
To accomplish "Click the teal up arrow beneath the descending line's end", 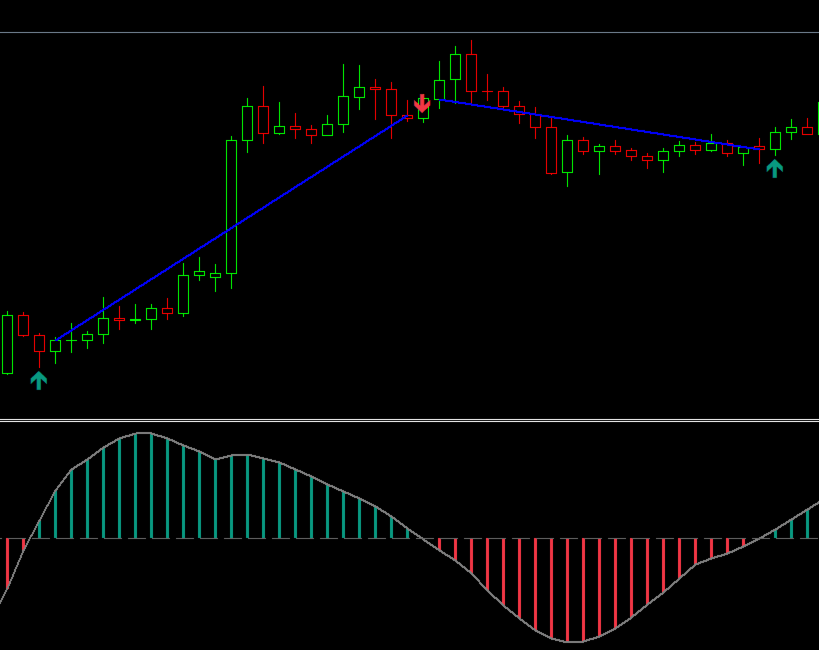I will [775, 169].
